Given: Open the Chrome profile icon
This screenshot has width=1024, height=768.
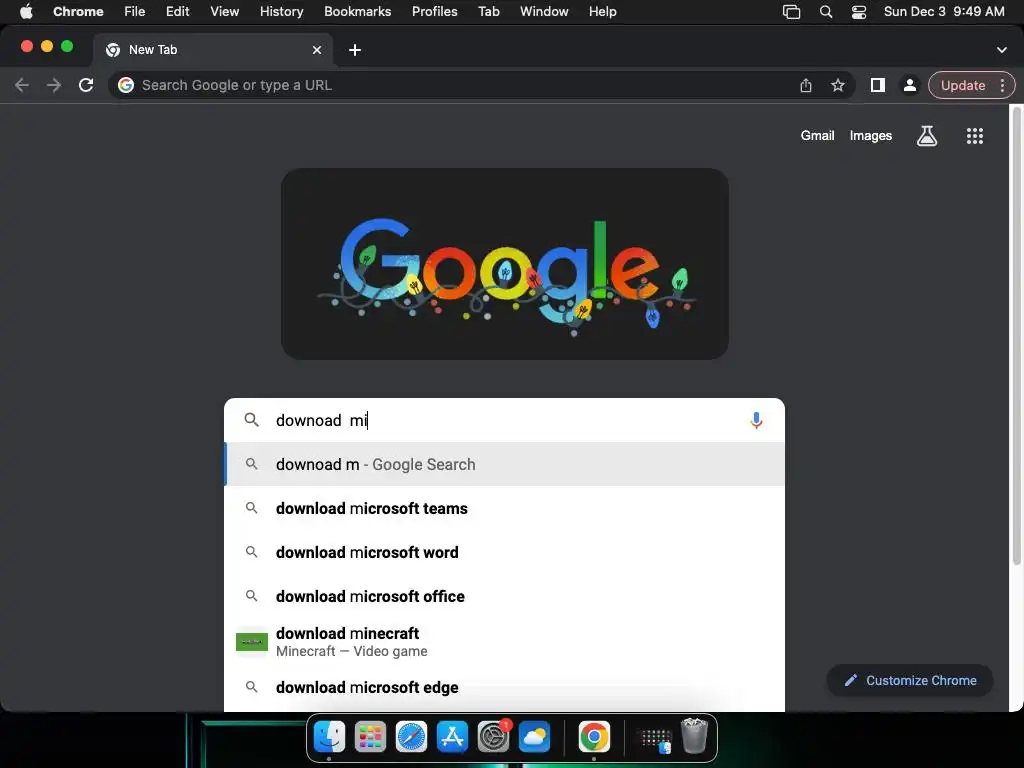Looking at the screenshot, I should coord(910,85).
